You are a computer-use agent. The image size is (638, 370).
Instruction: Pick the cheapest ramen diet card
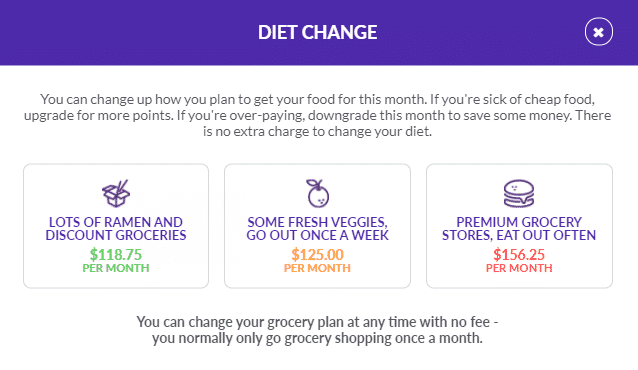pos(116,226)
